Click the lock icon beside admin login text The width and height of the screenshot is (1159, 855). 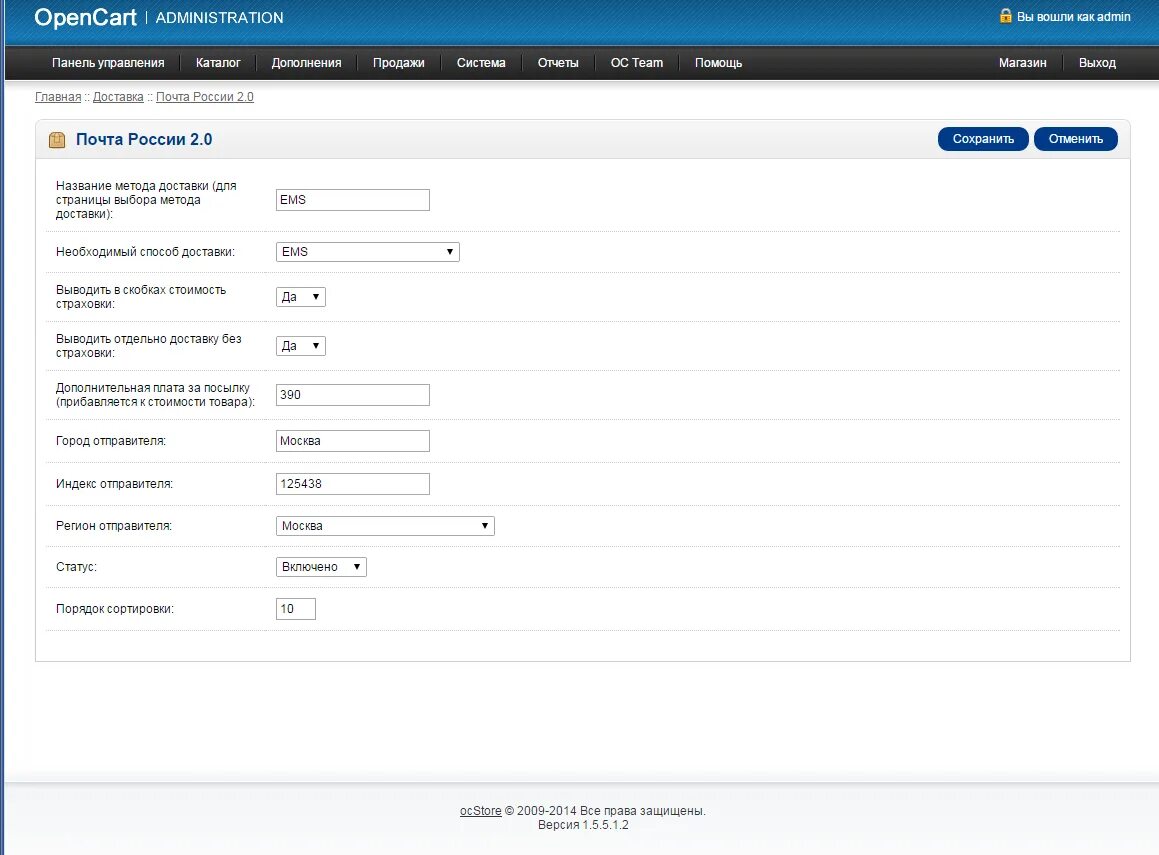click(1005, 16)
